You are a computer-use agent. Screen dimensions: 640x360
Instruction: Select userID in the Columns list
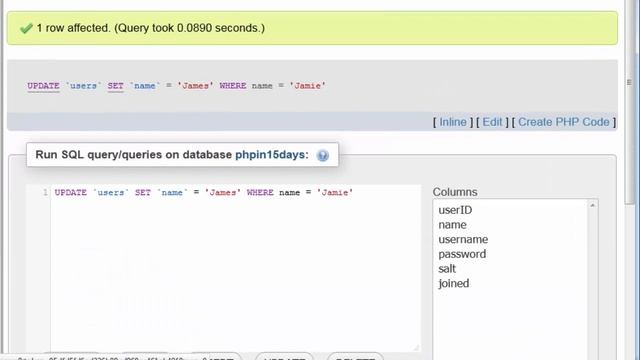(x=455, y=210)
